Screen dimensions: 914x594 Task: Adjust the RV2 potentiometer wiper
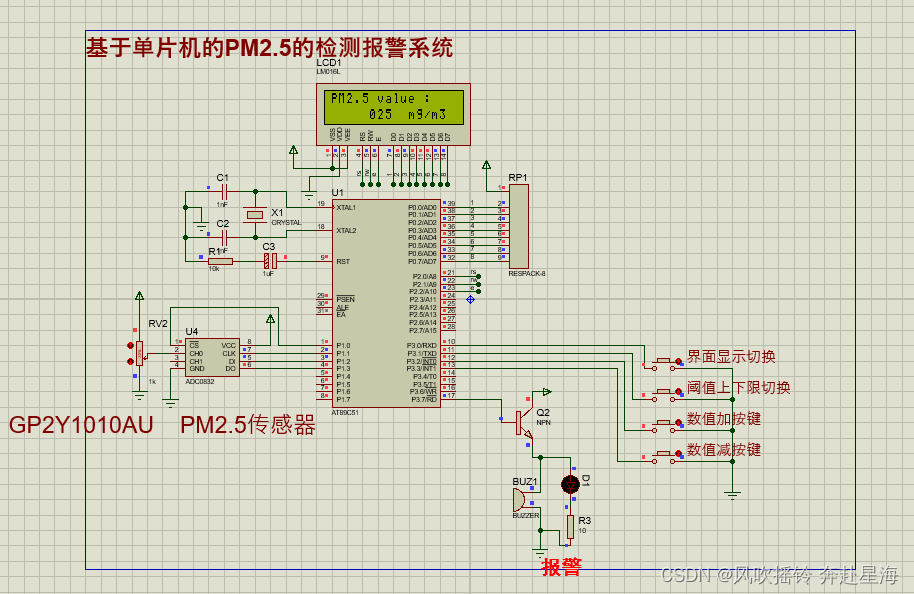140,355
